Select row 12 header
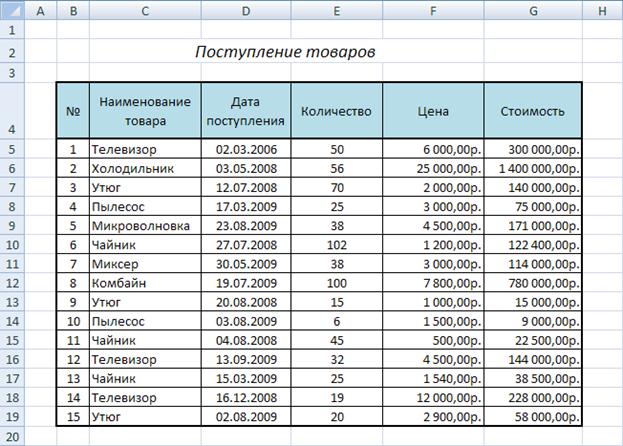The width and height of the screenshot is (623, 446). point(12,283)
